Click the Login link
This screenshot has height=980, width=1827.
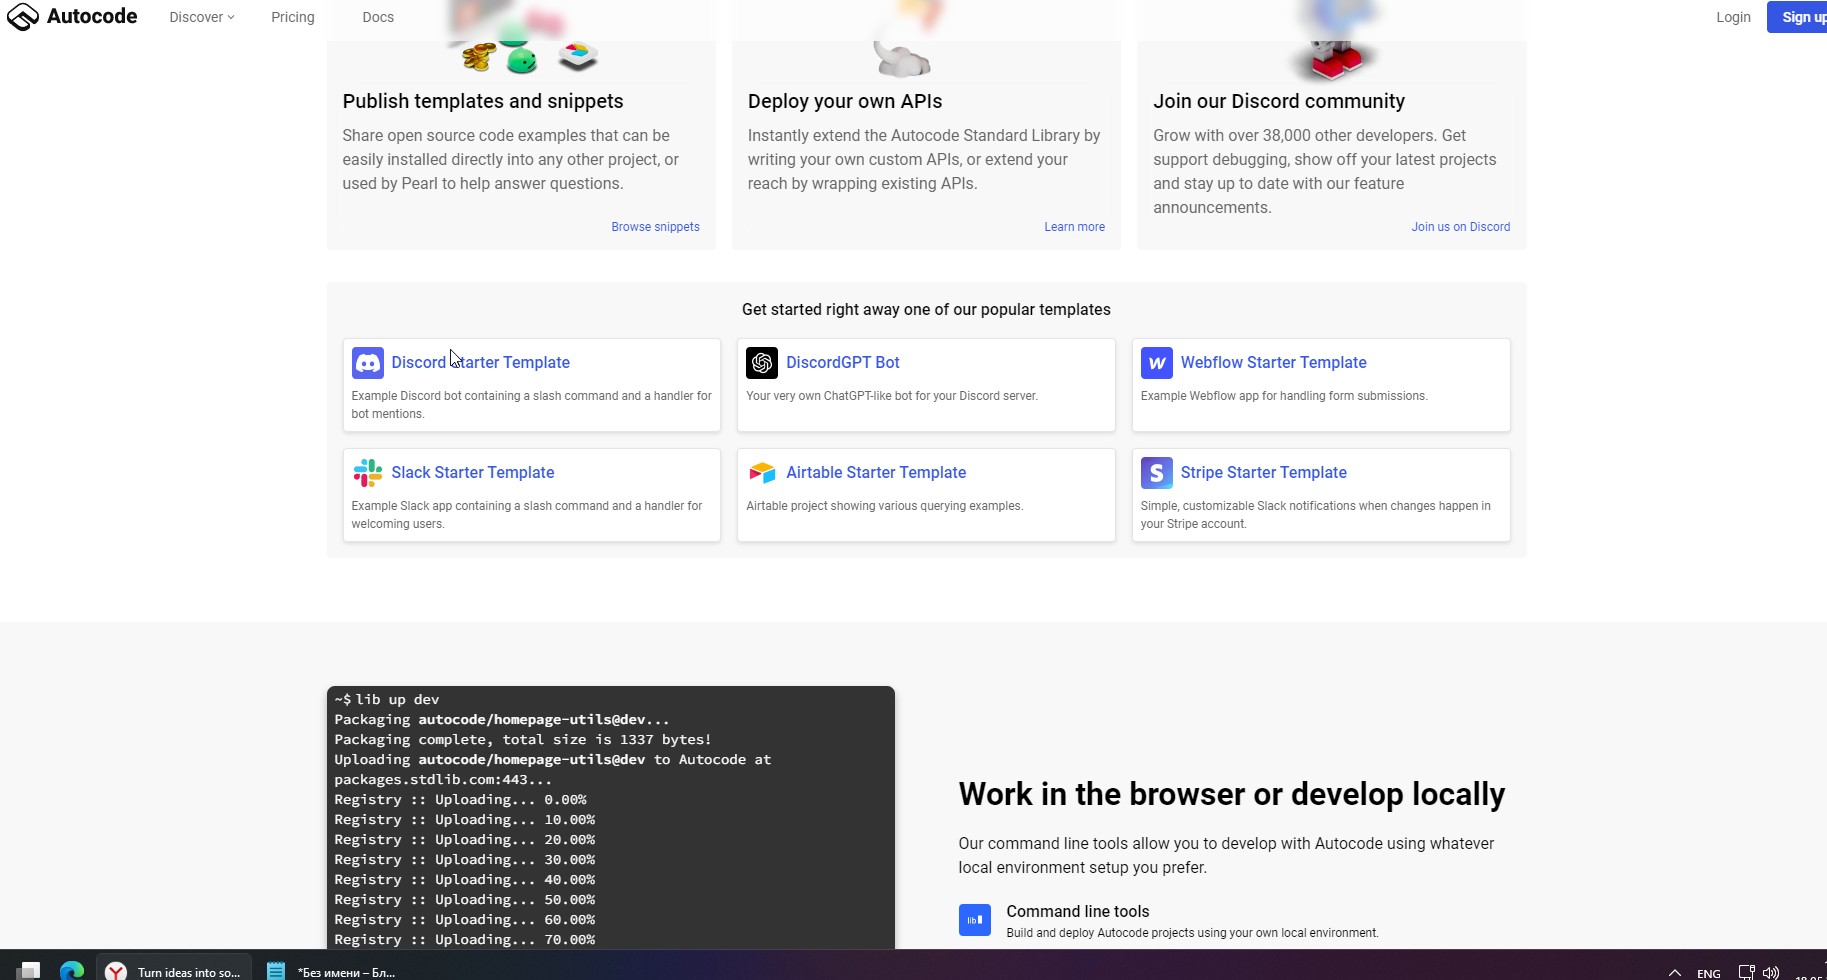(1733, 17)
